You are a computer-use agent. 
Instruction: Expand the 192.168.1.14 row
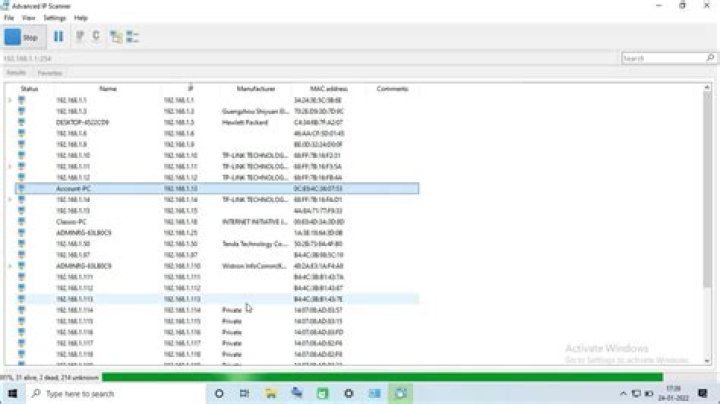coord(10,199)
